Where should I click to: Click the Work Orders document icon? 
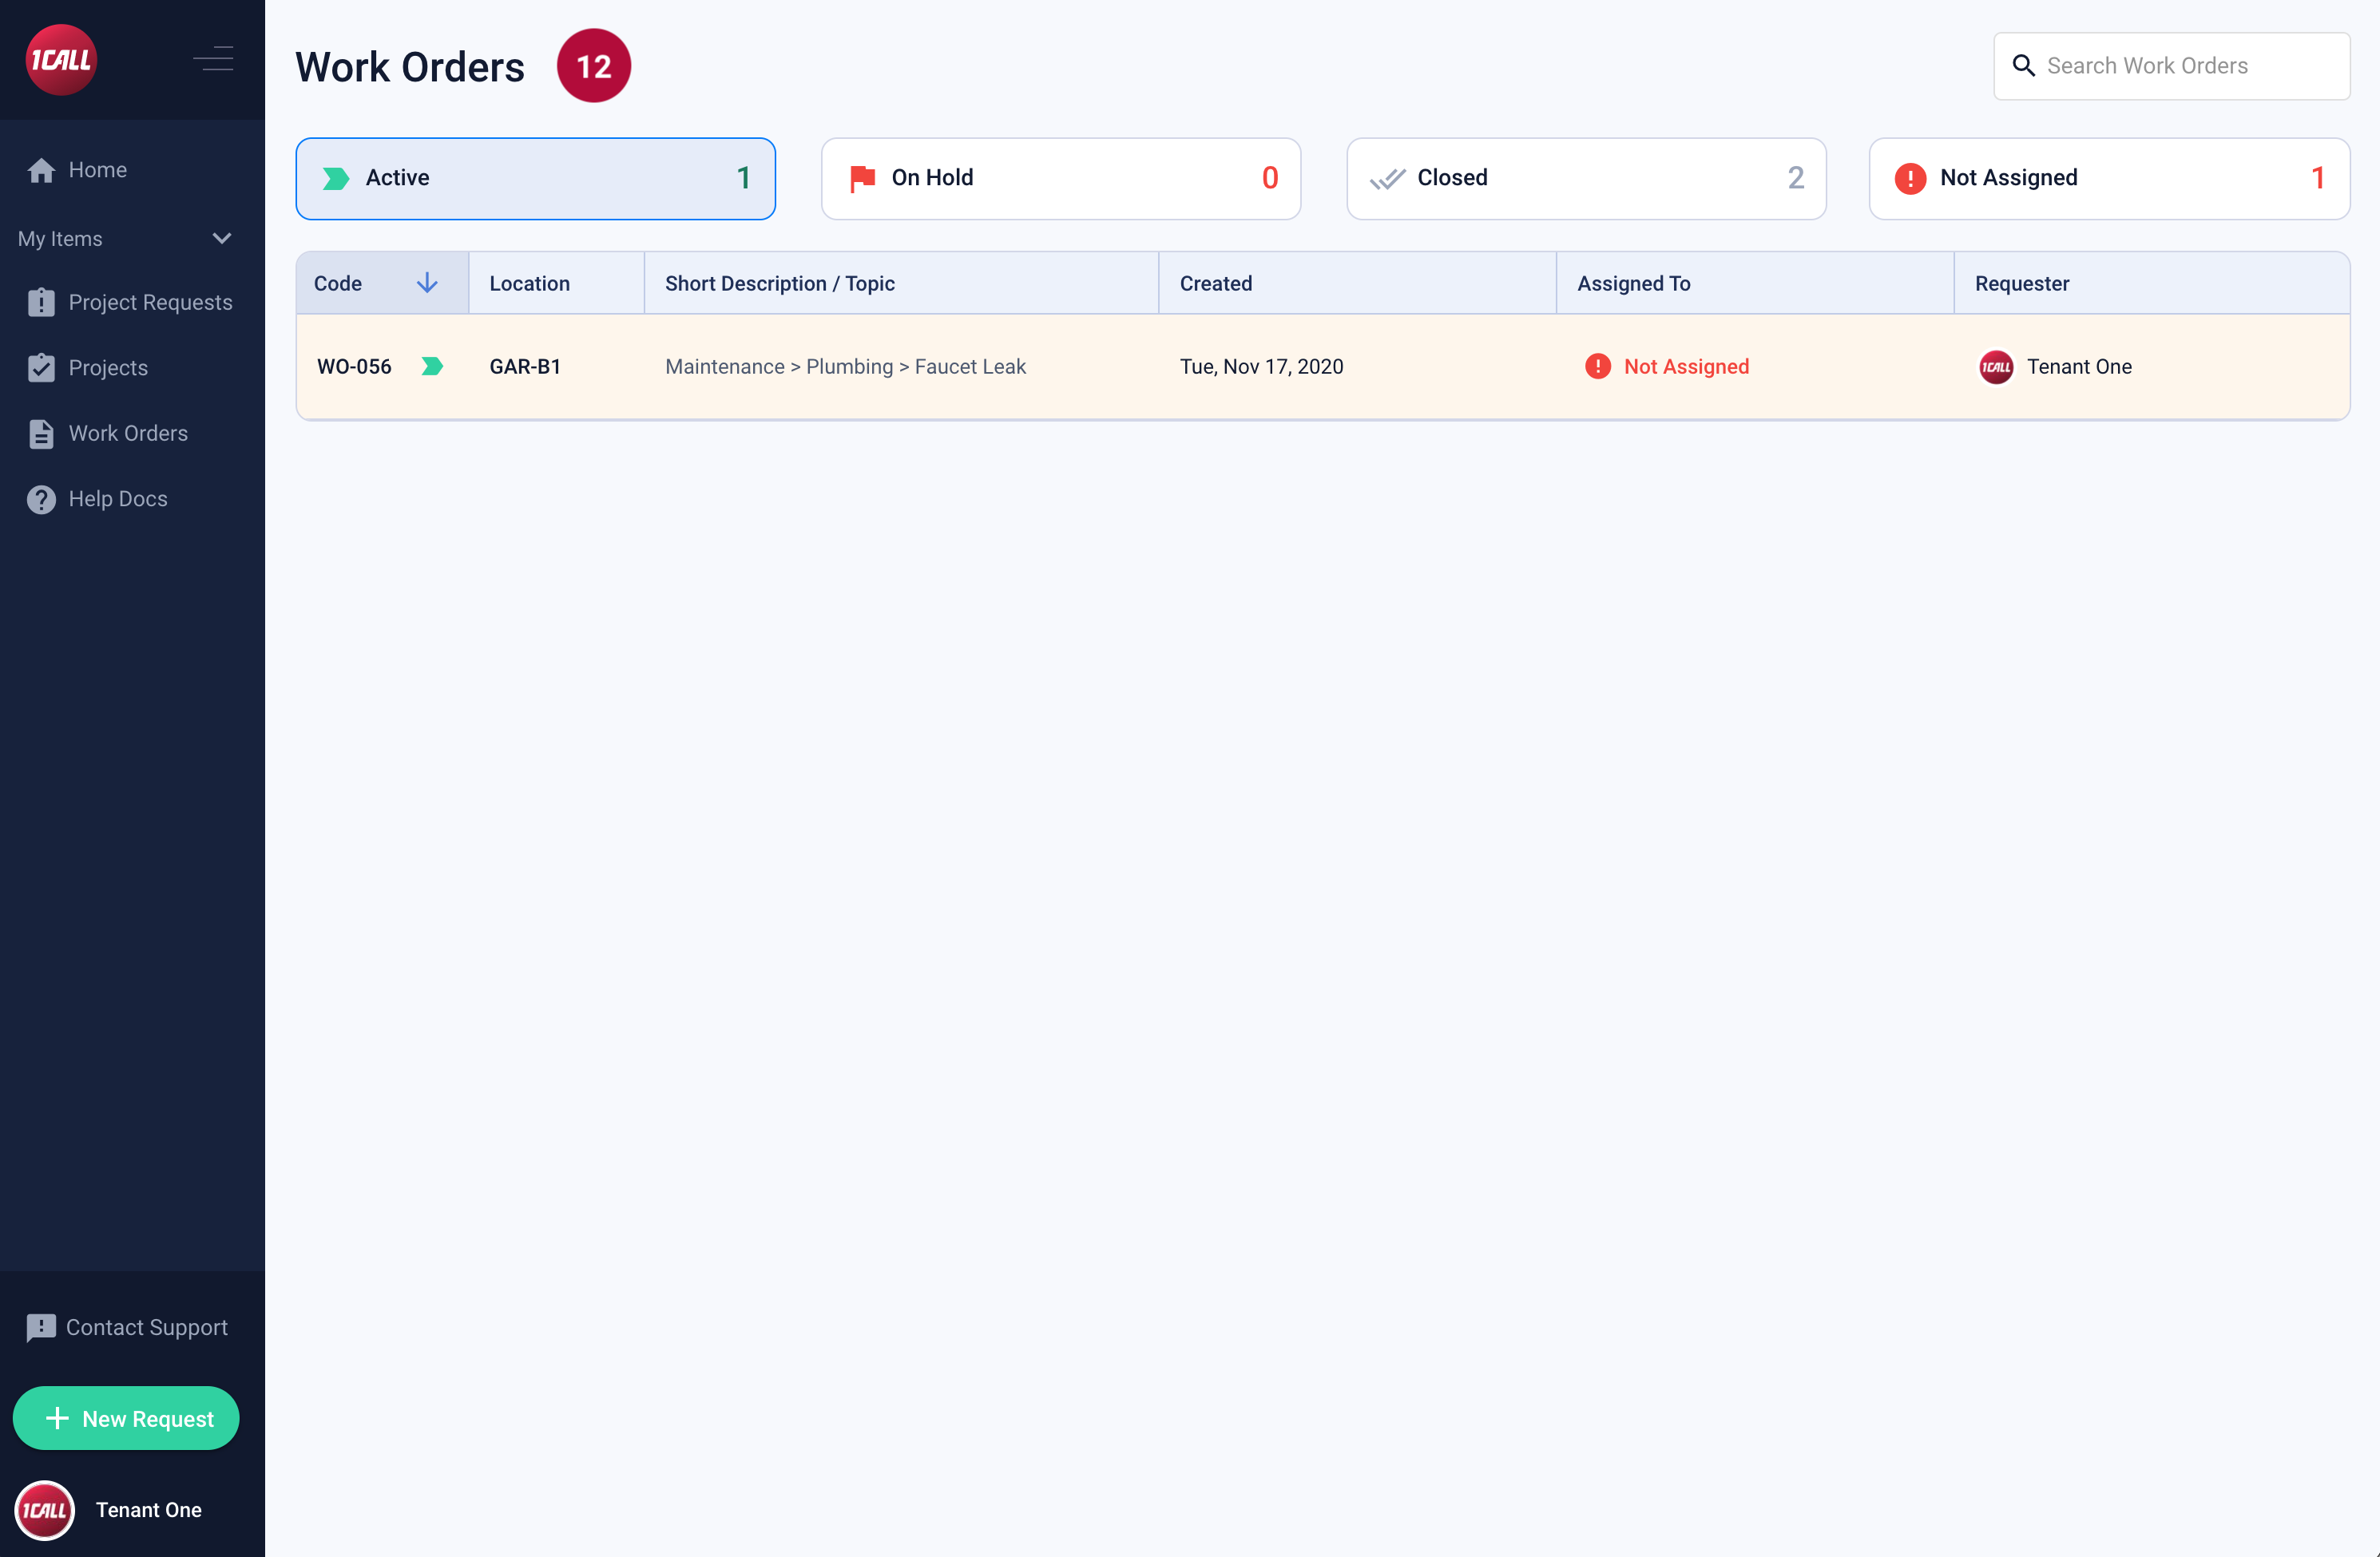41,434
